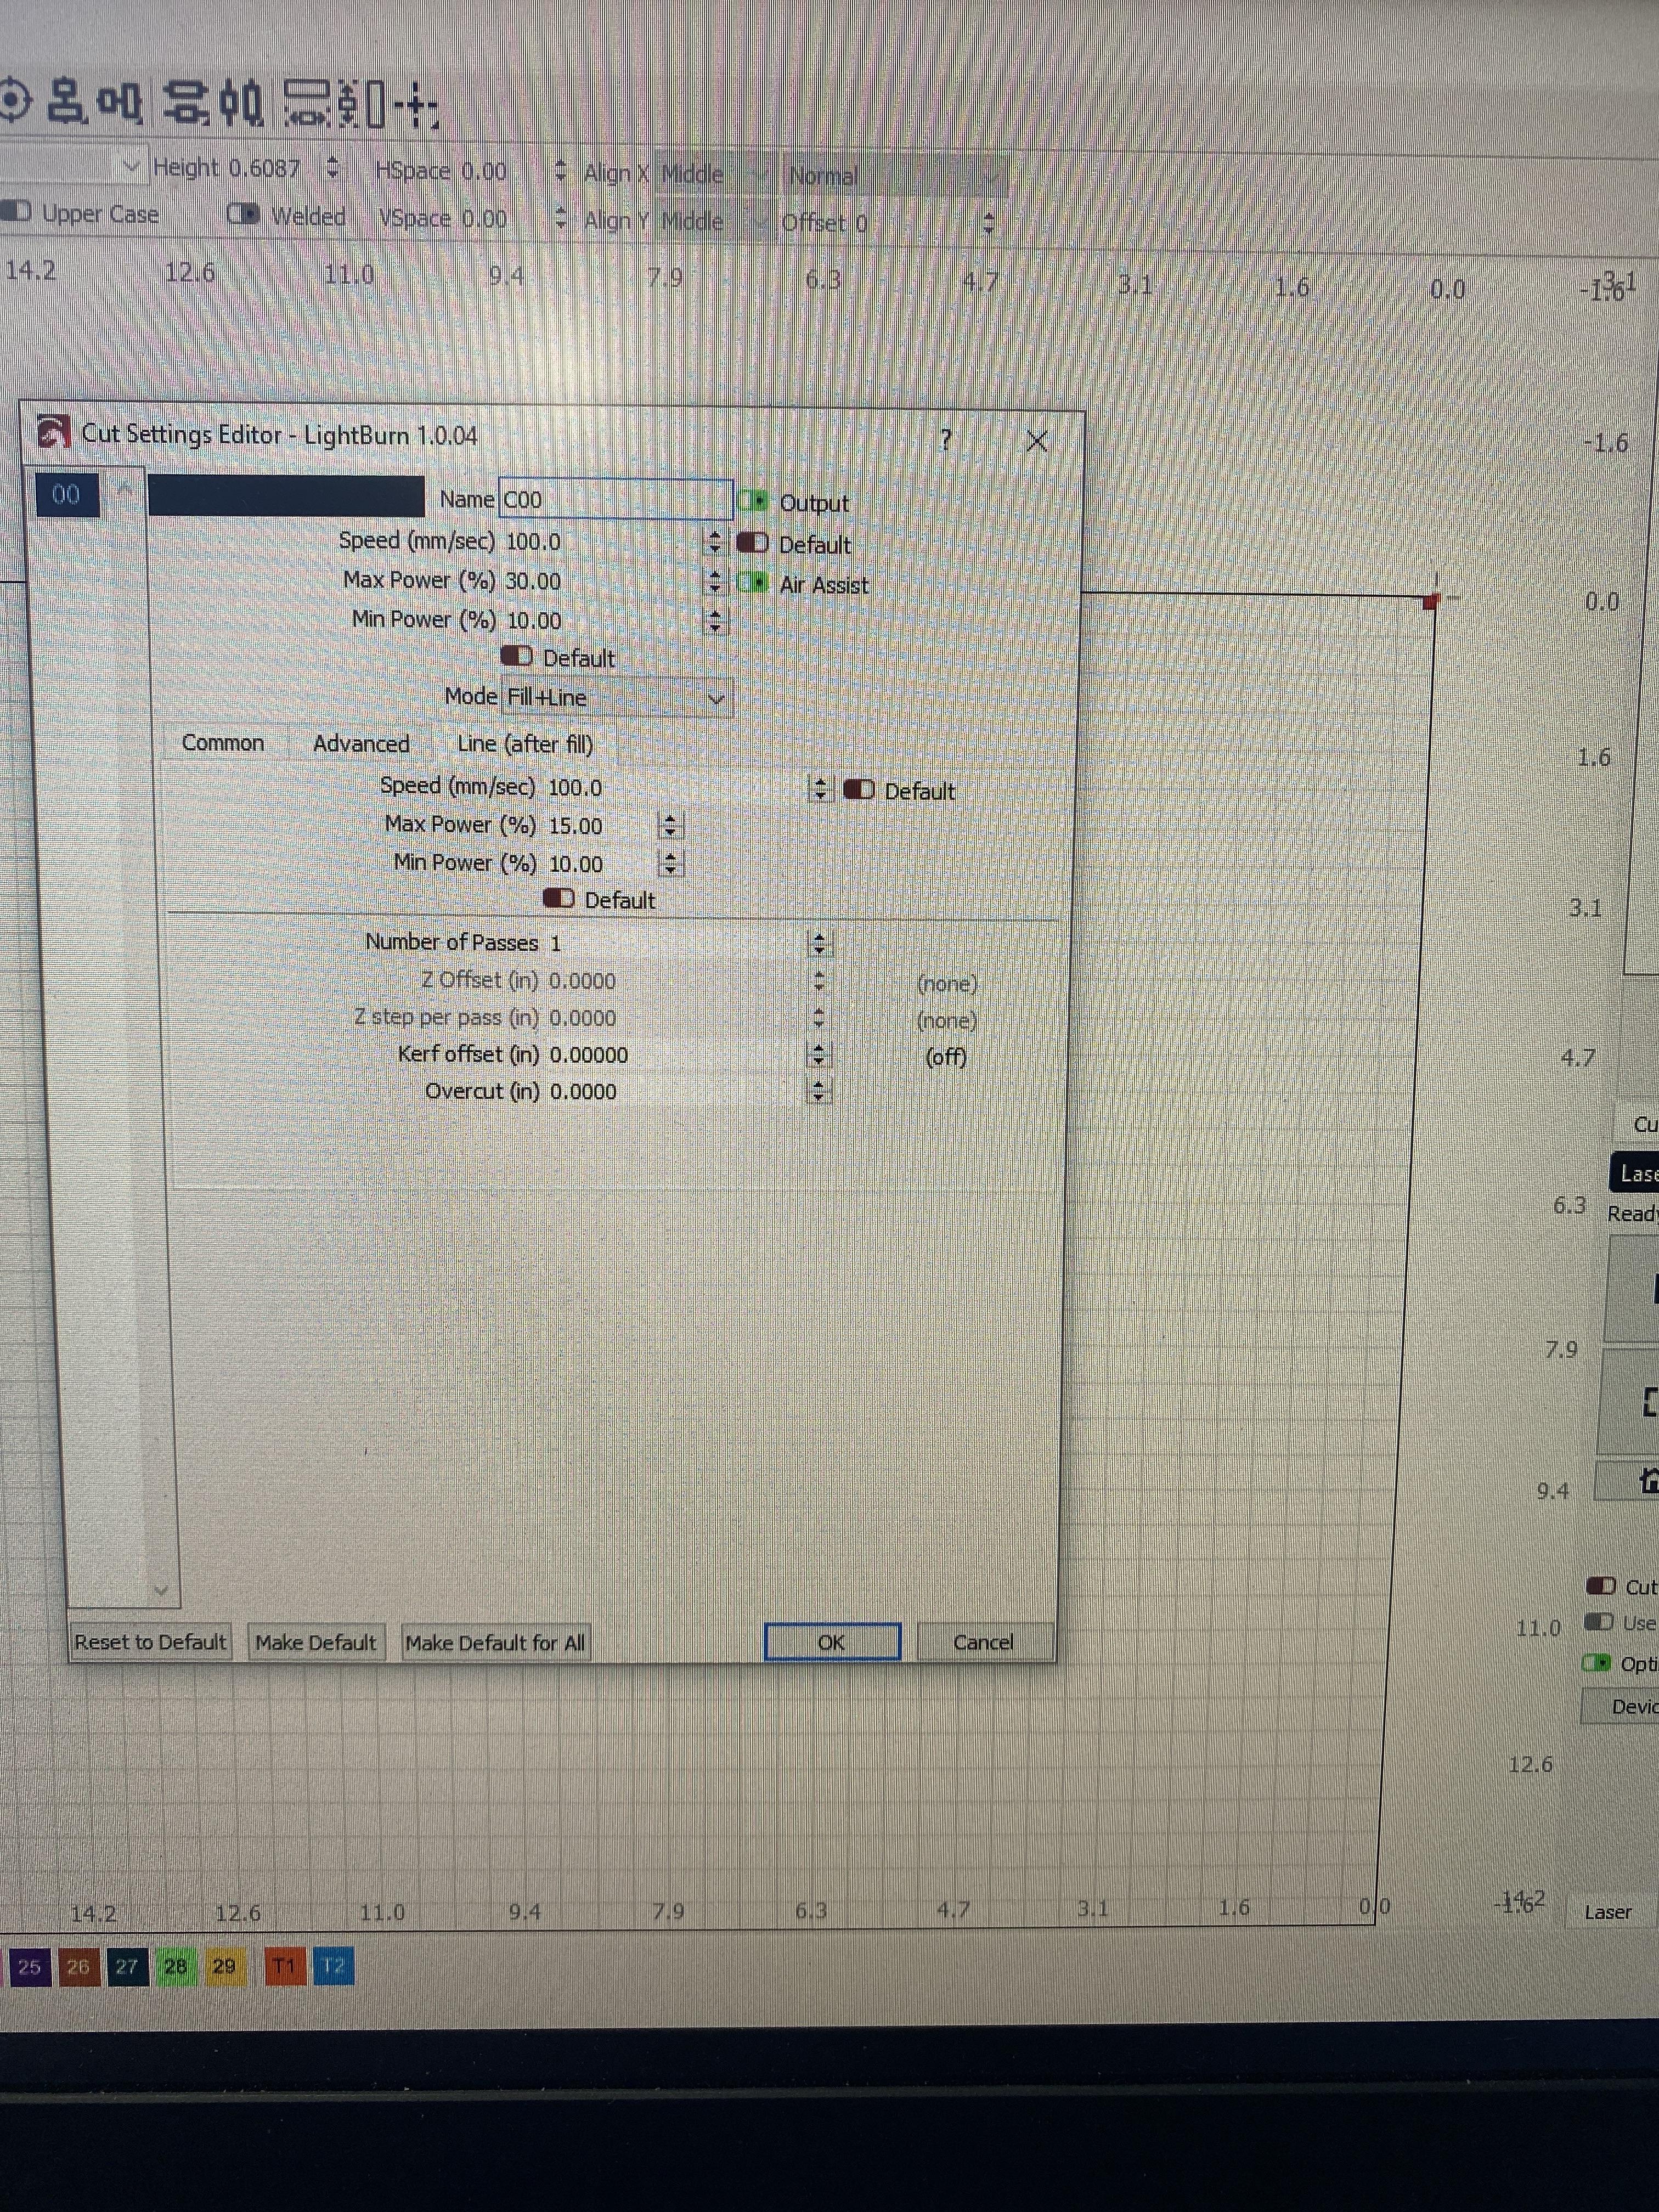Viewport: 1659px width, 2212px height.
Task: Confirm with the OK button
Action: coord(831,1642)
